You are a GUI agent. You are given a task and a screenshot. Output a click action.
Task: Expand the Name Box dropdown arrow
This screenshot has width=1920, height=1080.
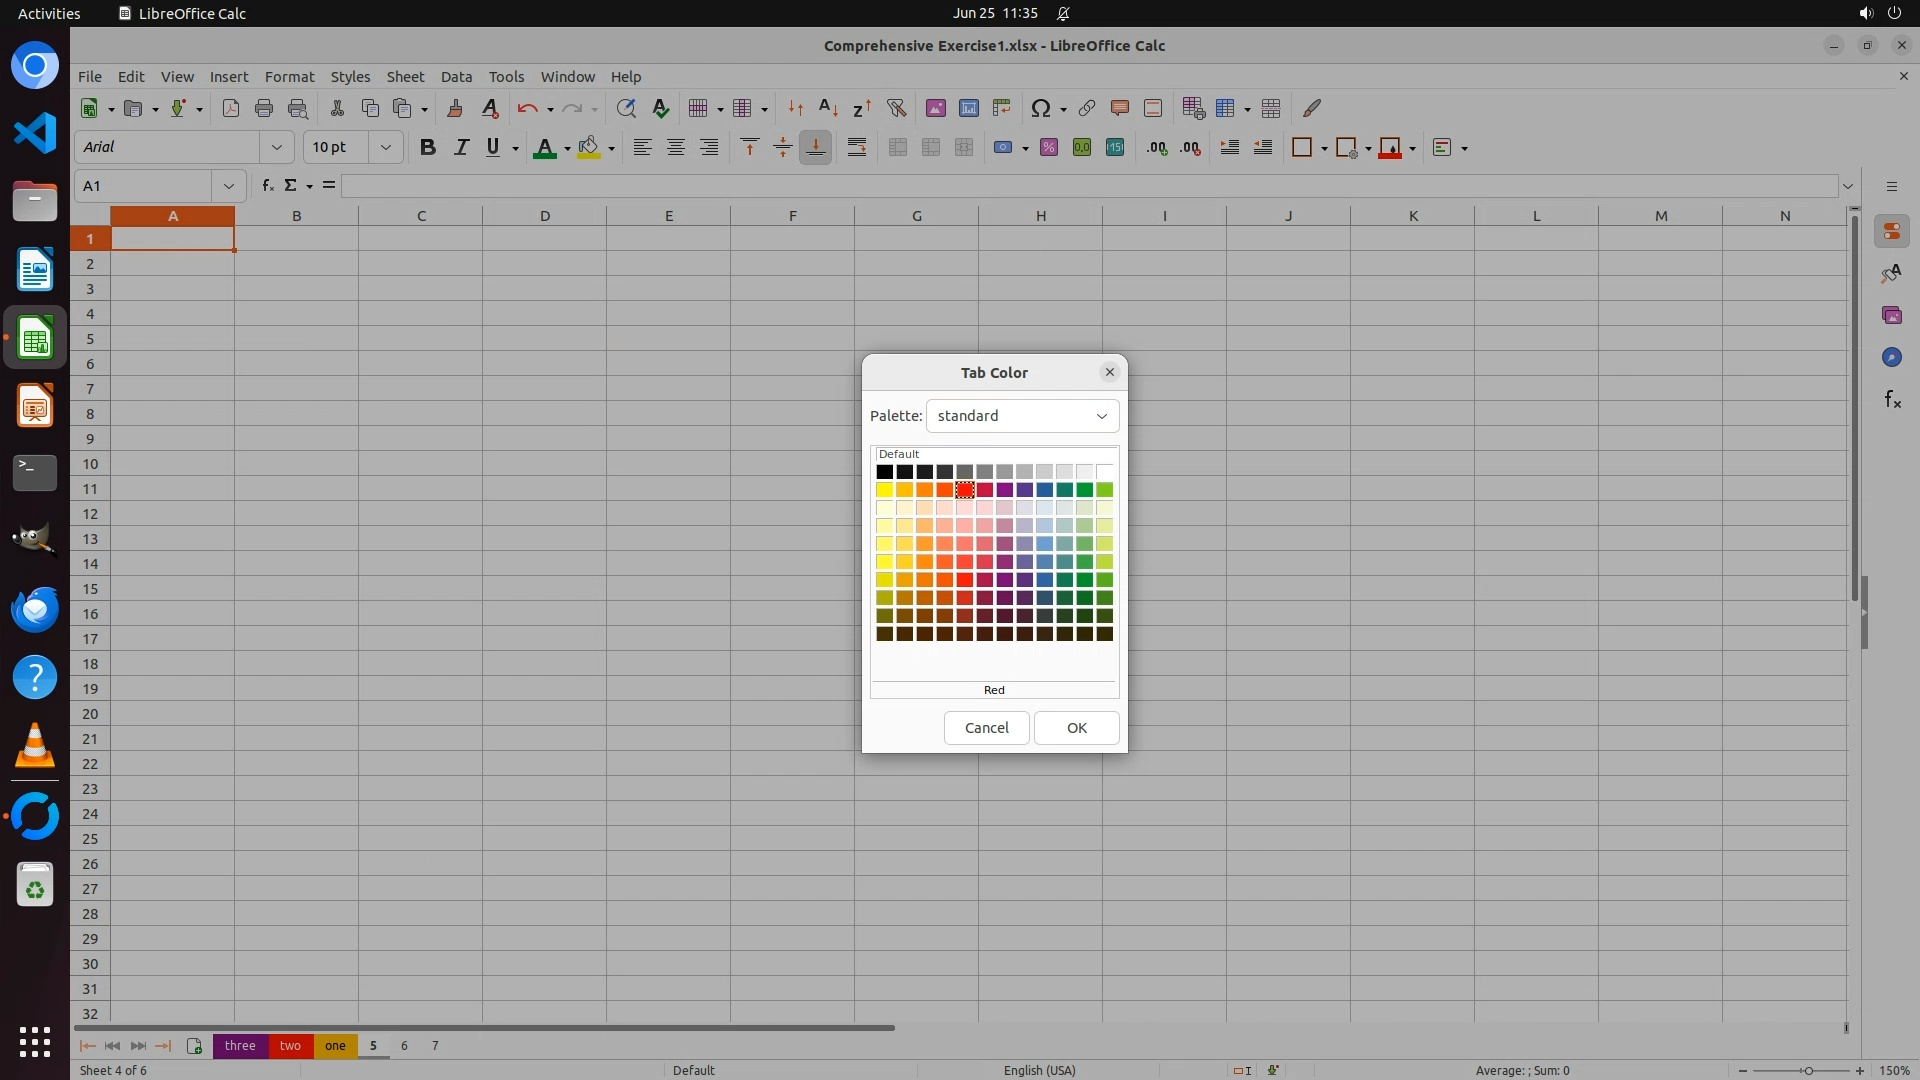(x=229, y=186)
